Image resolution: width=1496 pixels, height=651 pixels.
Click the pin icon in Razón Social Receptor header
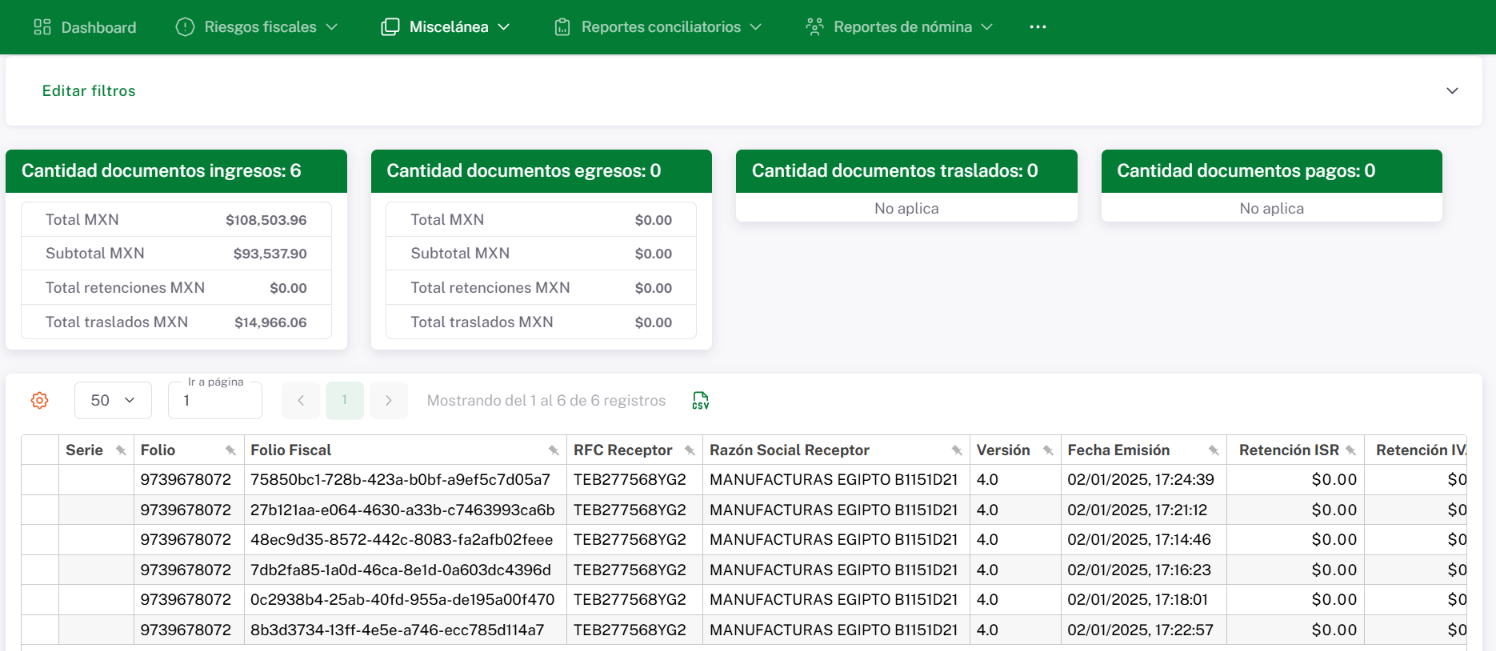click(957, 451)
